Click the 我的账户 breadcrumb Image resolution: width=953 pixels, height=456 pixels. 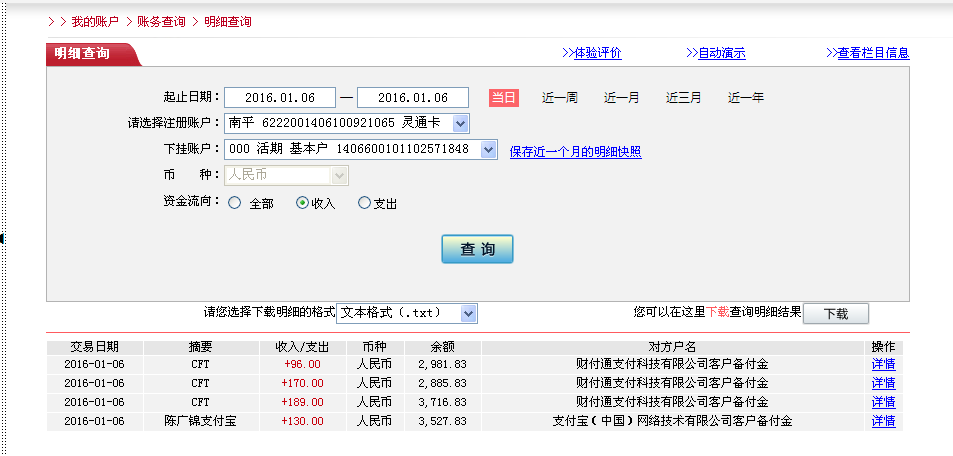pos(95,21)
